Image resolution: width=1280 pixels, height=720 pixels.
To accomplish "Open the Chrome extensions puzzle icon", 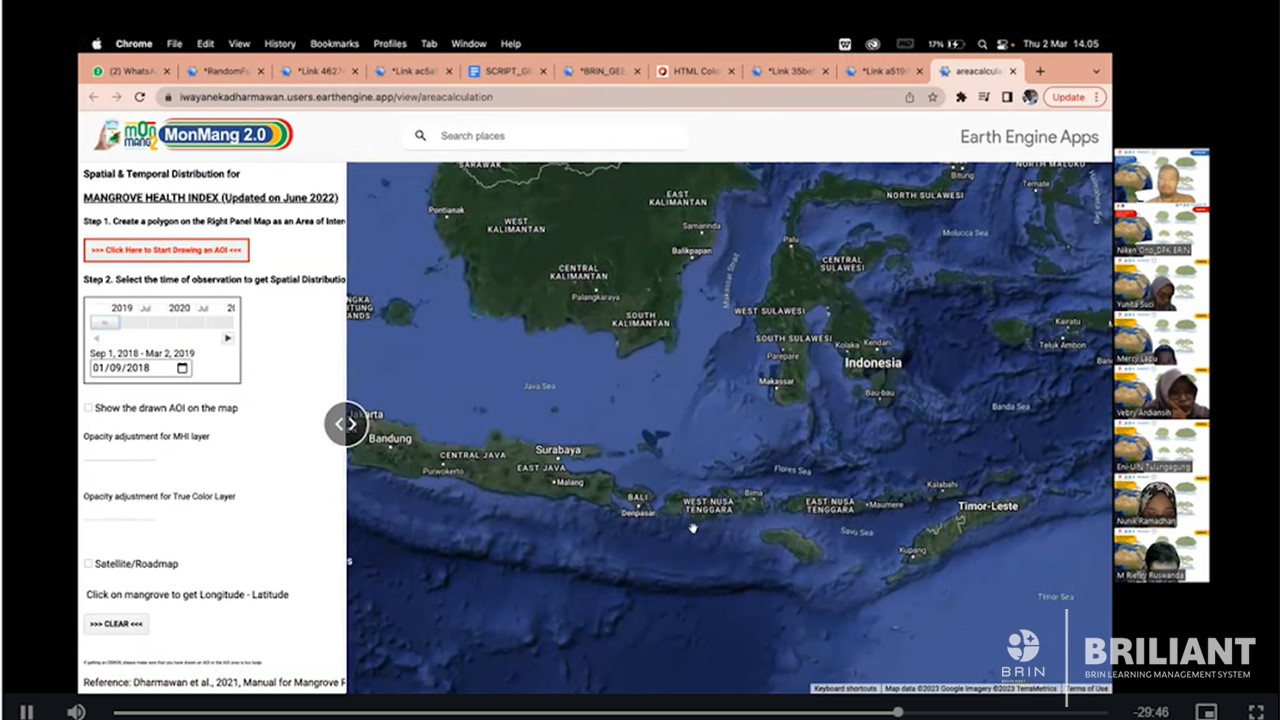I will [x=961, y=97].
